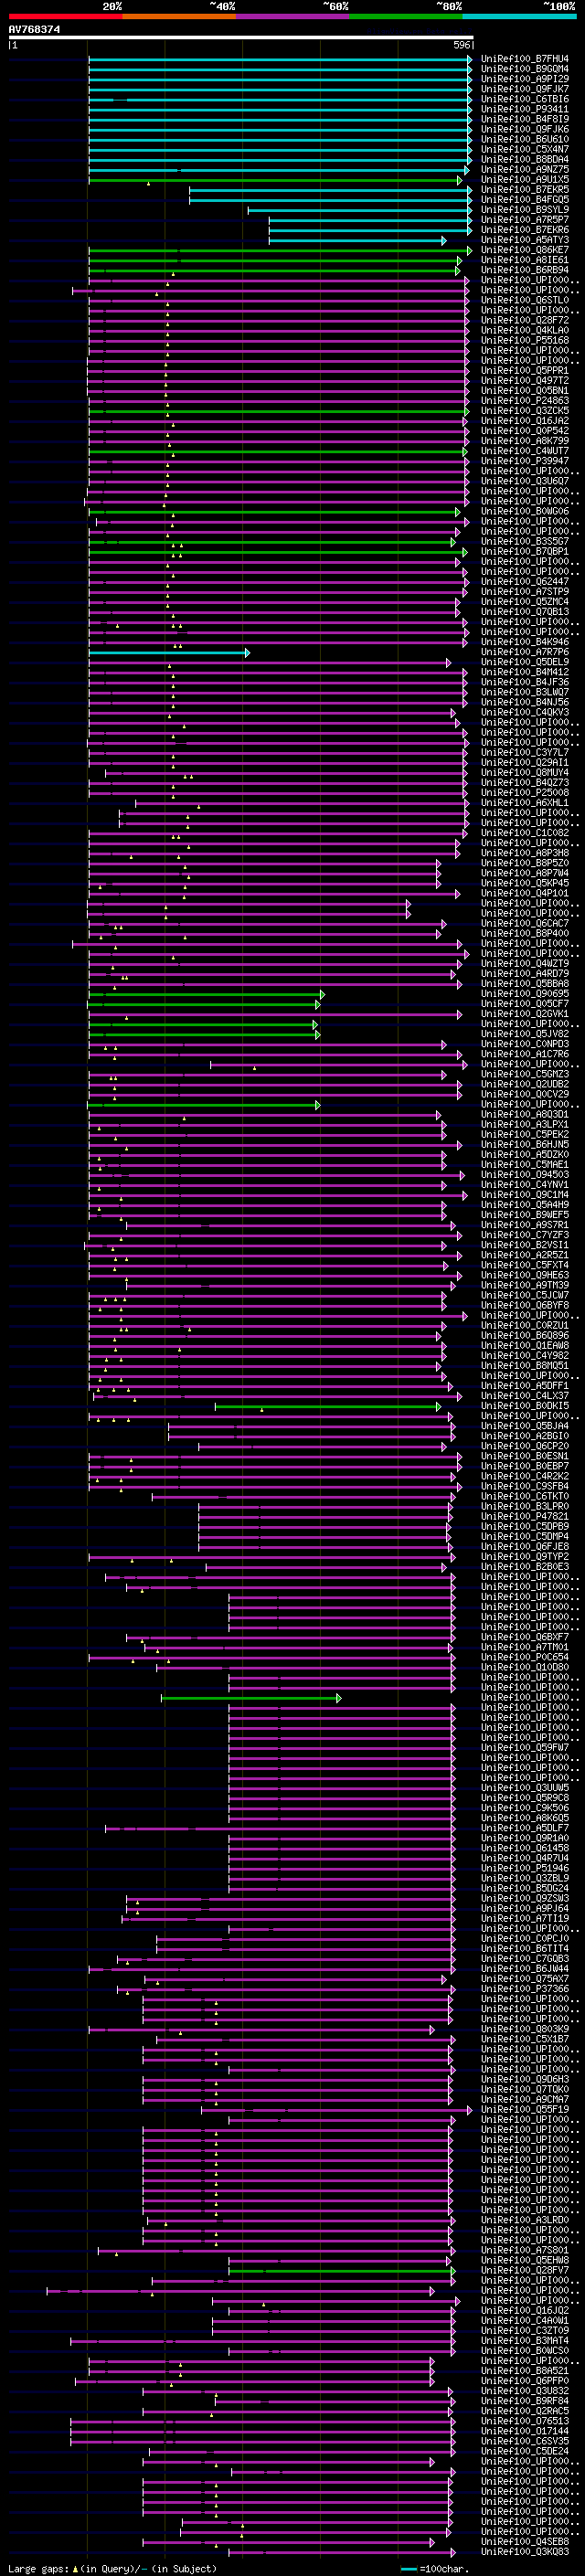This screenshot has height=2576, width=585.
Task: Select hit label UniRef100_A9U1X5
Action: pyautogui.click(x=525, y=179)
